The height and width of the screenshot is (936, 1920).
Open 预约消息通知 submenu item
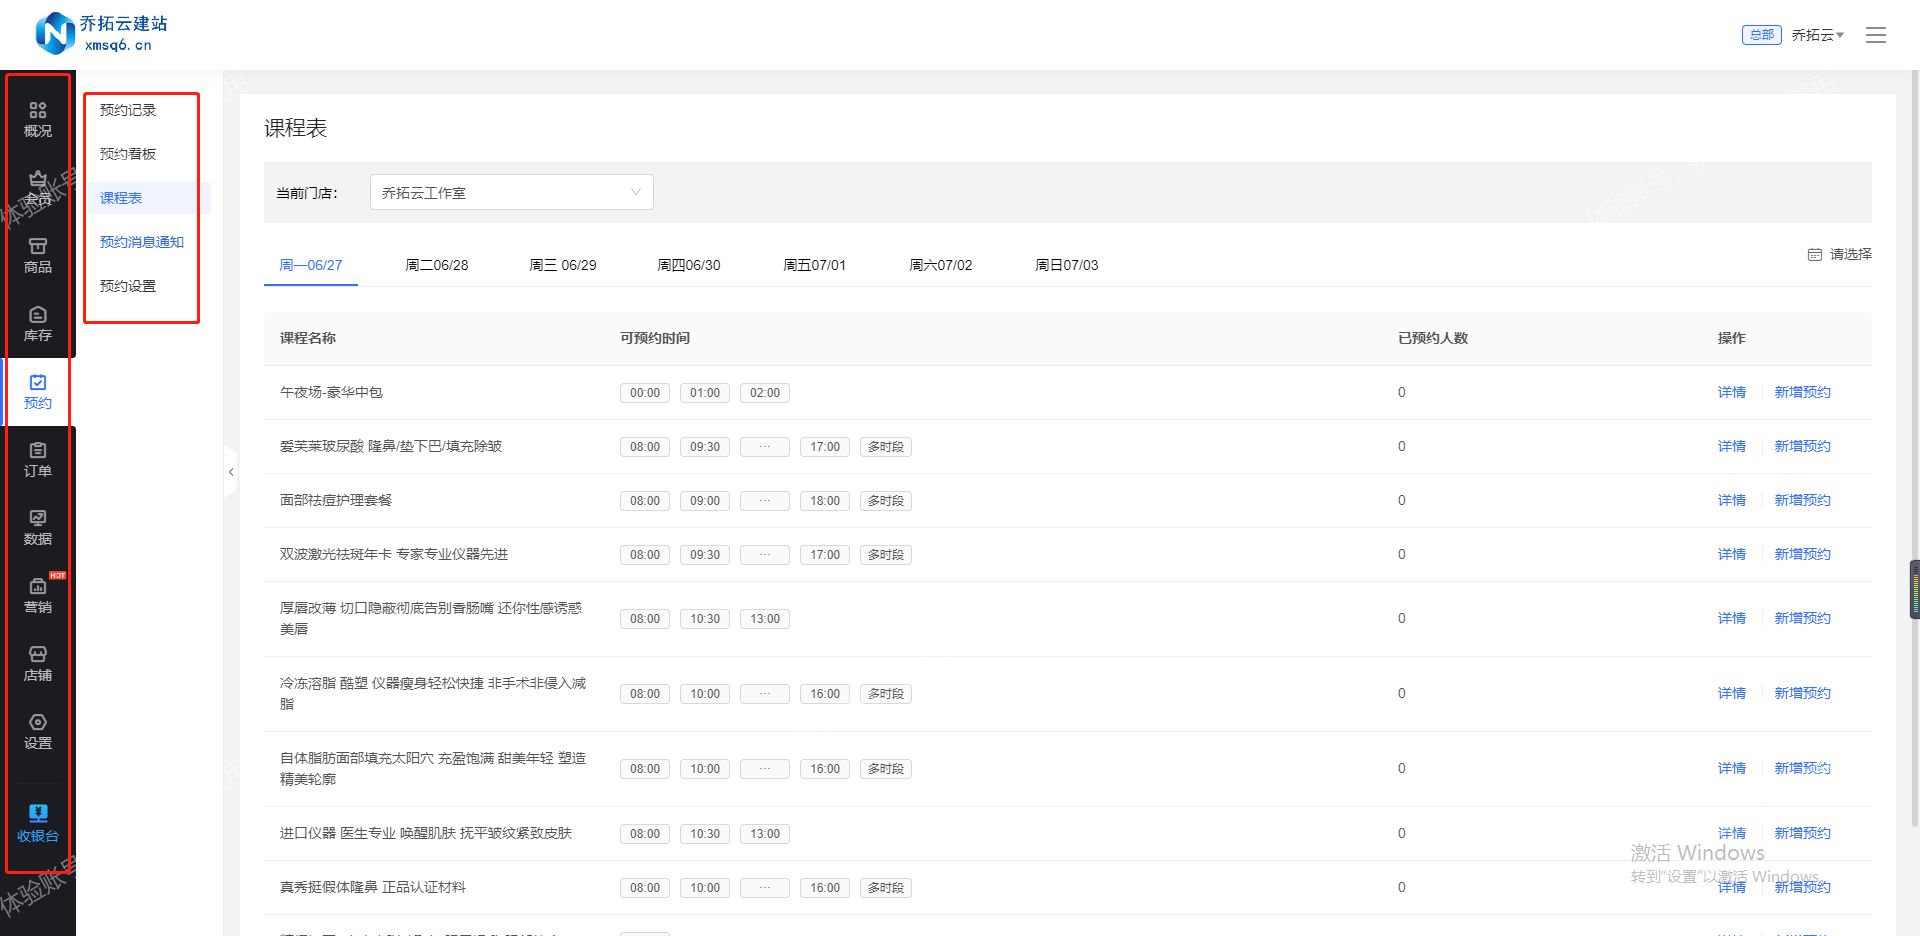[142, 242]
